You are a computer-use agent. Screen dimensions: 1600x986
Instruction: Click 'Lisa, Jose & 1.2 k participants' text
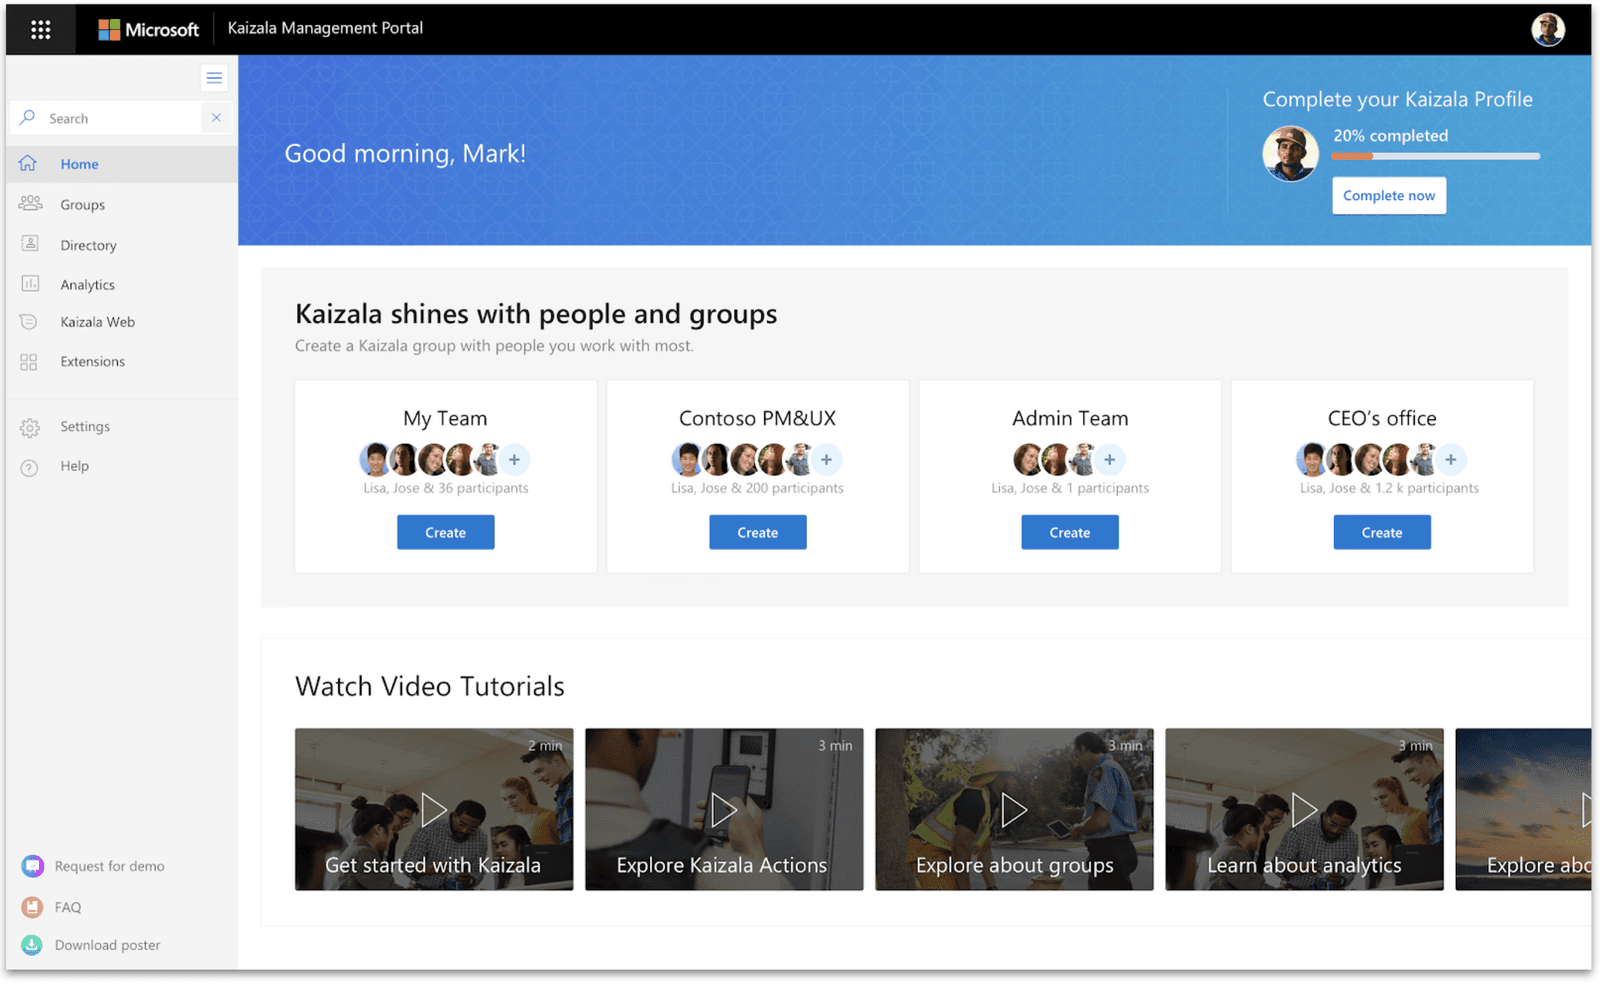coord(1389,488)
